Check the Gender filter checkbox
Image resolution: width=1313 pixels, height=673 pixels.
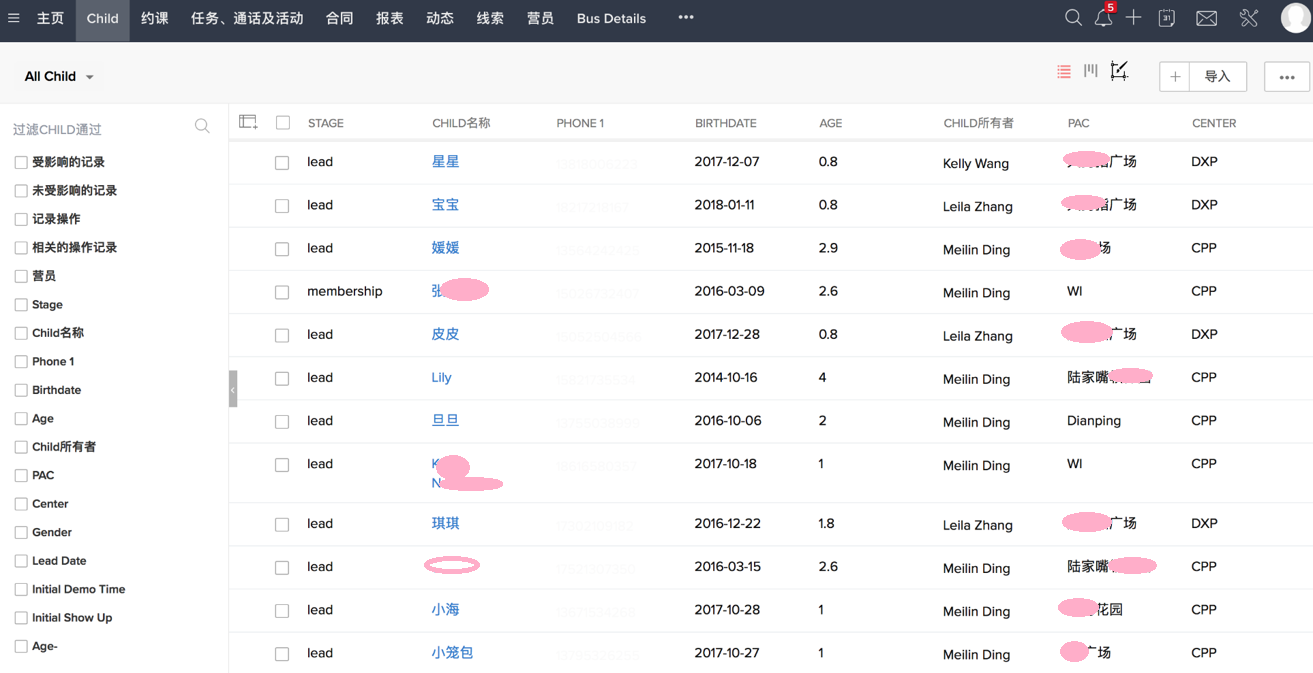tap(21, 533)
